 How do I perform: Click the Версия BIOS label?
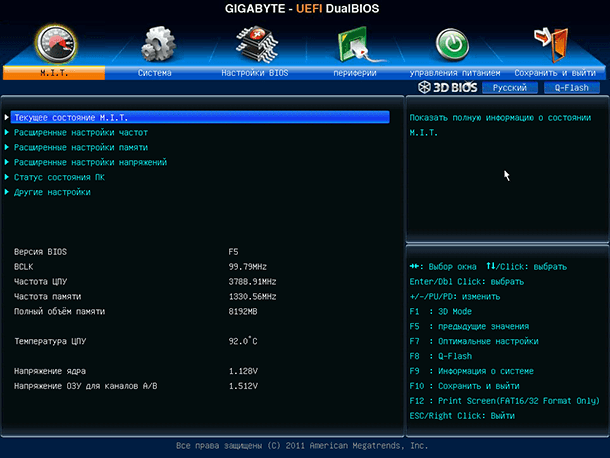pyautogui.click(x=40, y=252)
